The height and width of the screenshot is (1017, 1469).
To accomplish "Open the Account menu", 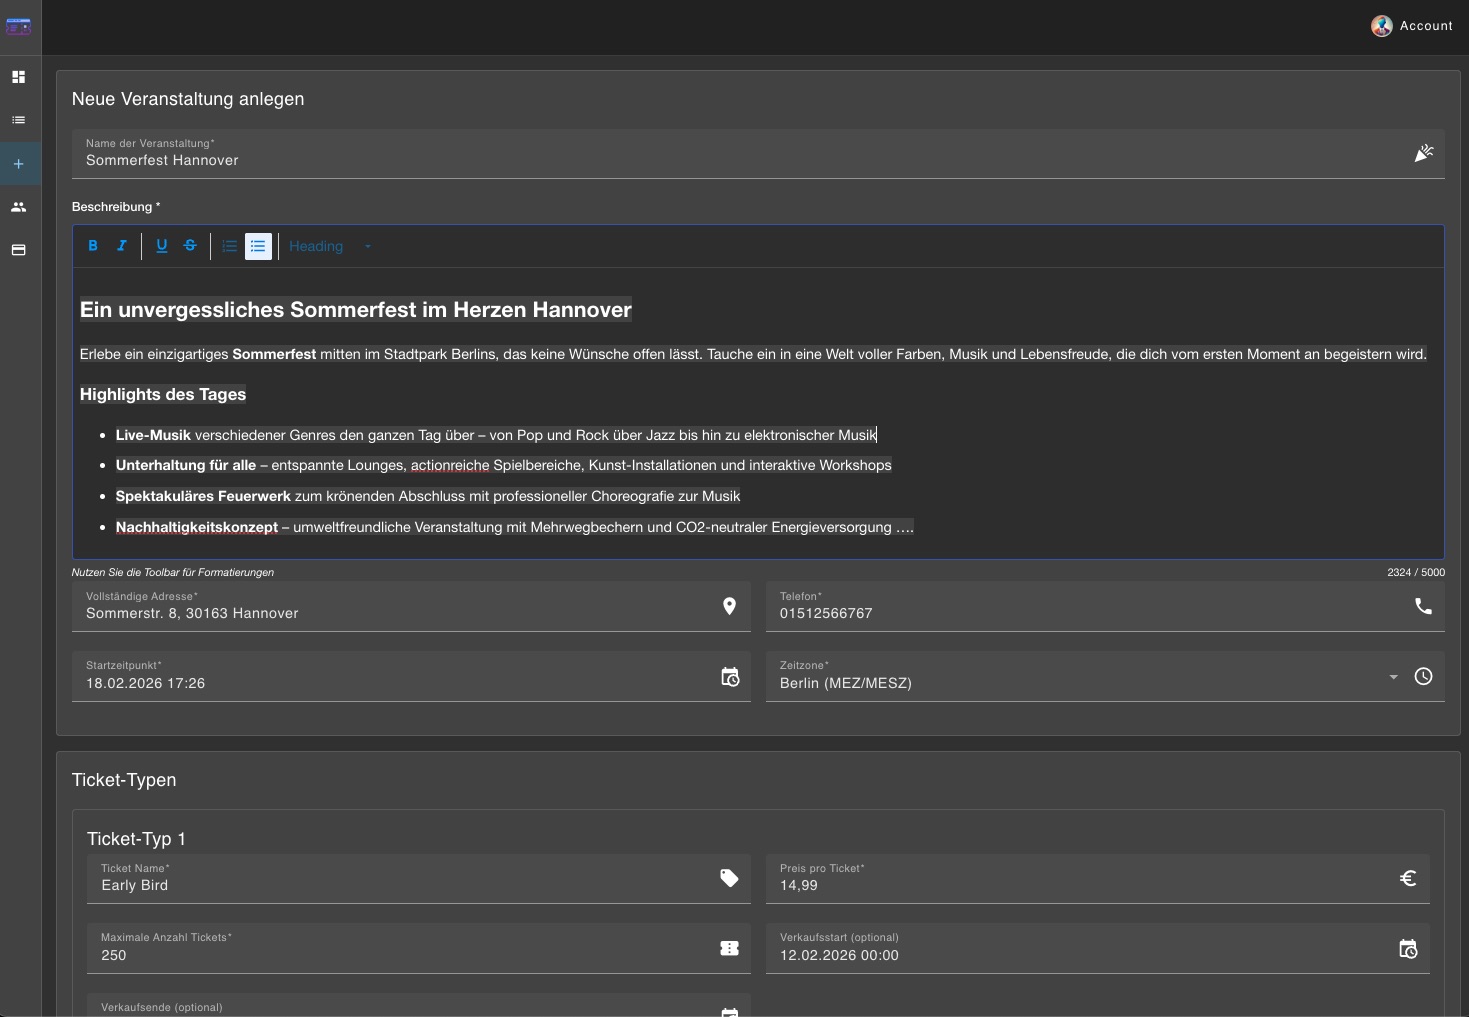I will (1412, 26).
